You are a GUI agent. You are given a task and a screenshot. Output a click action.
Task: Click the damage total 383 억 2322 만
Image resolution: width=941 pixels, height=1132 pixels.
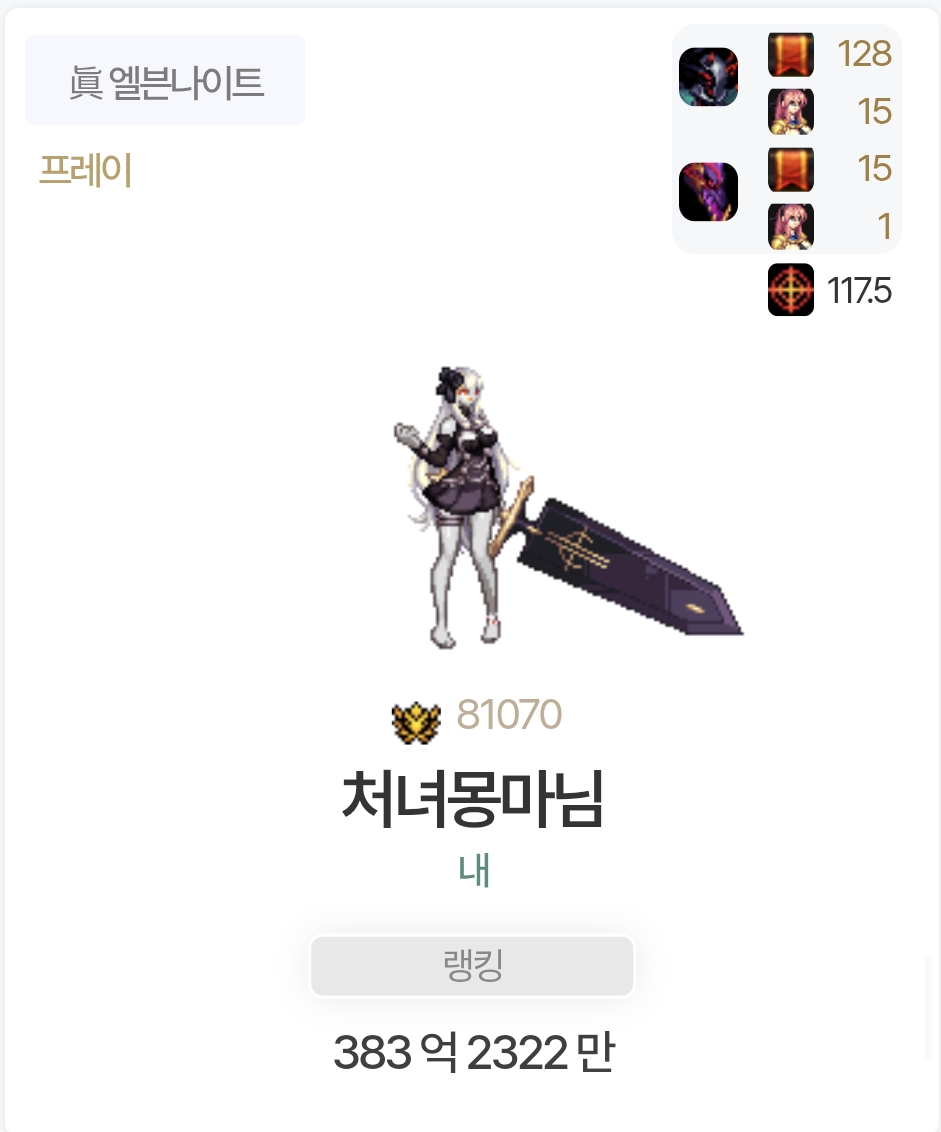point(474,1052)
